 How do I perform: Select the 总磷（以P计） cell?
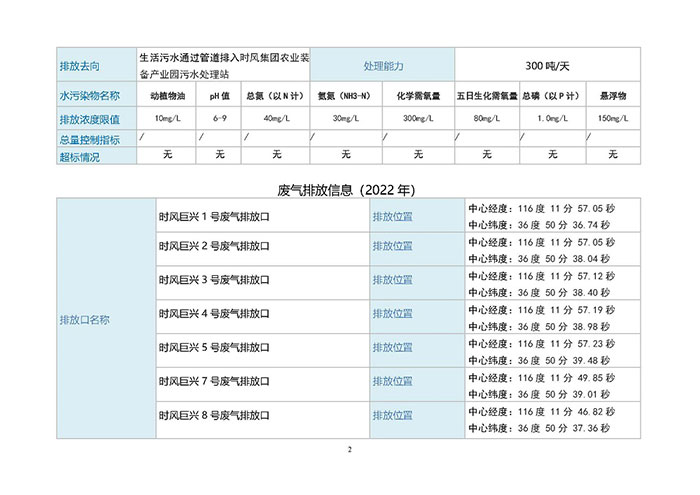pos(552,96)
